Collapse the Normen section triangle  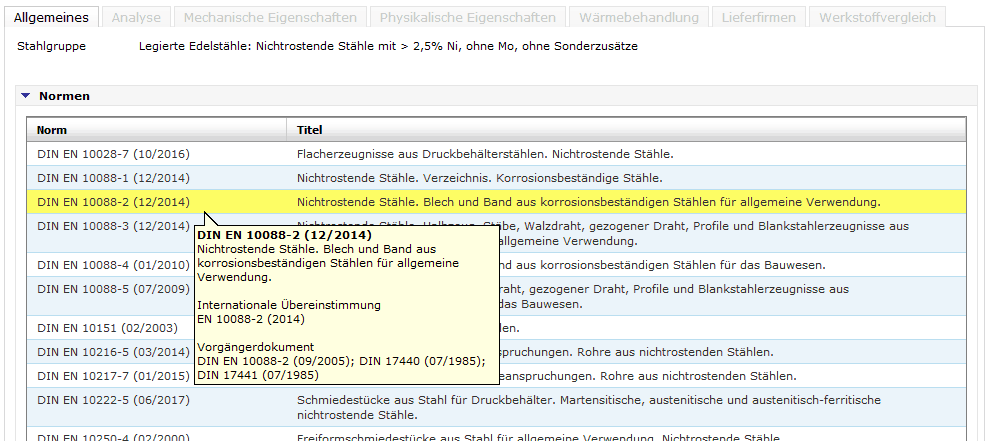[x=25, y=97]
